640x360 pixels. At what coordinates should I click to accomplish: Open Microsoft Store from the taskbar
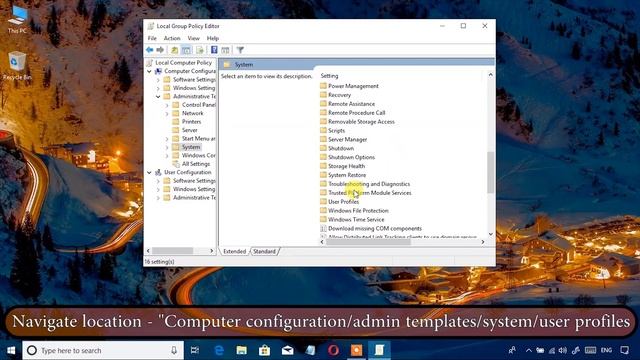pos(264,350)
